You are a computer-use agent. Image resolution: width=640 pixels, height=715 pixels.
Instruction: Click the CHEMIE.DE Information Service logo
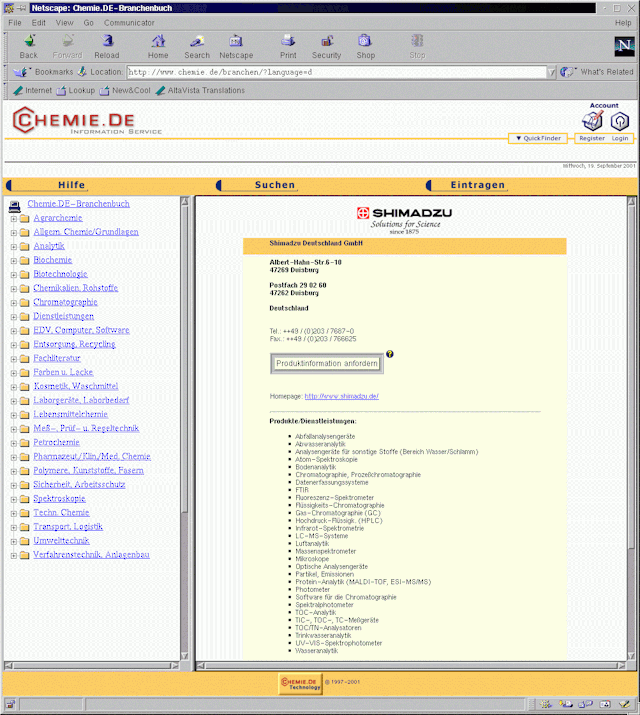(87, 121)
